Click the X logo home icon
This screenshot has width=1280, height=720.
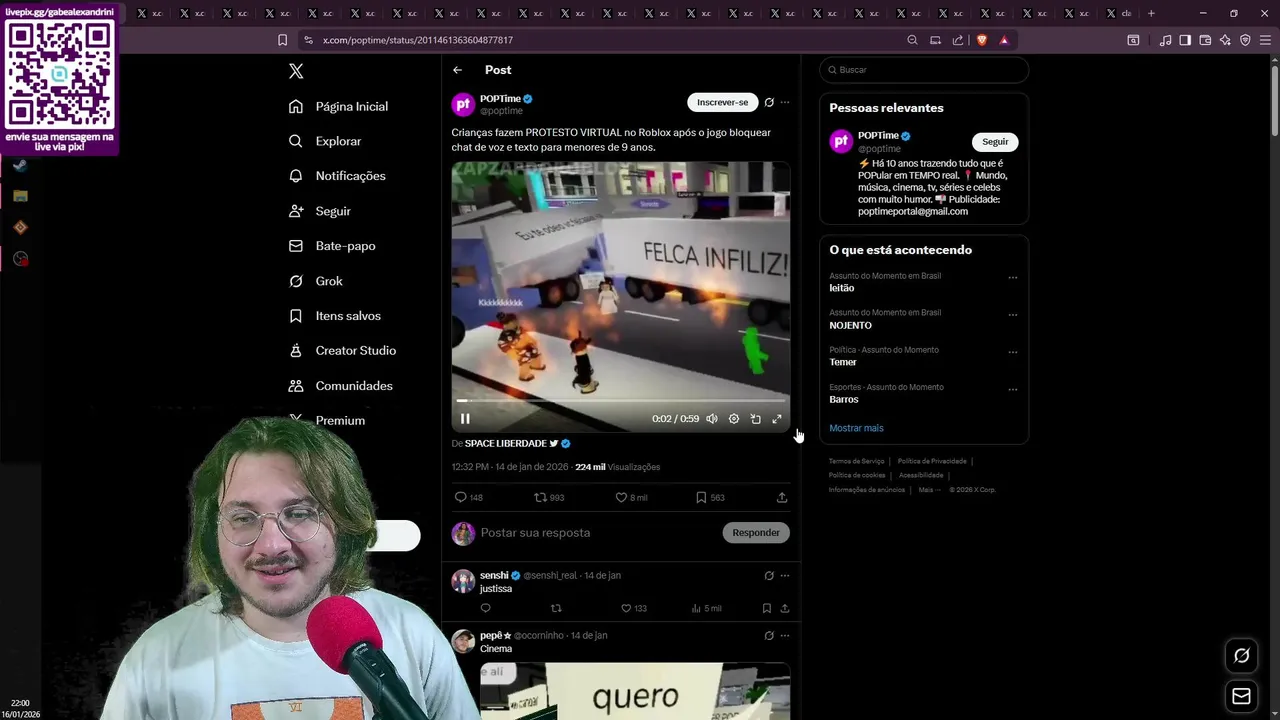coord(296,71)
